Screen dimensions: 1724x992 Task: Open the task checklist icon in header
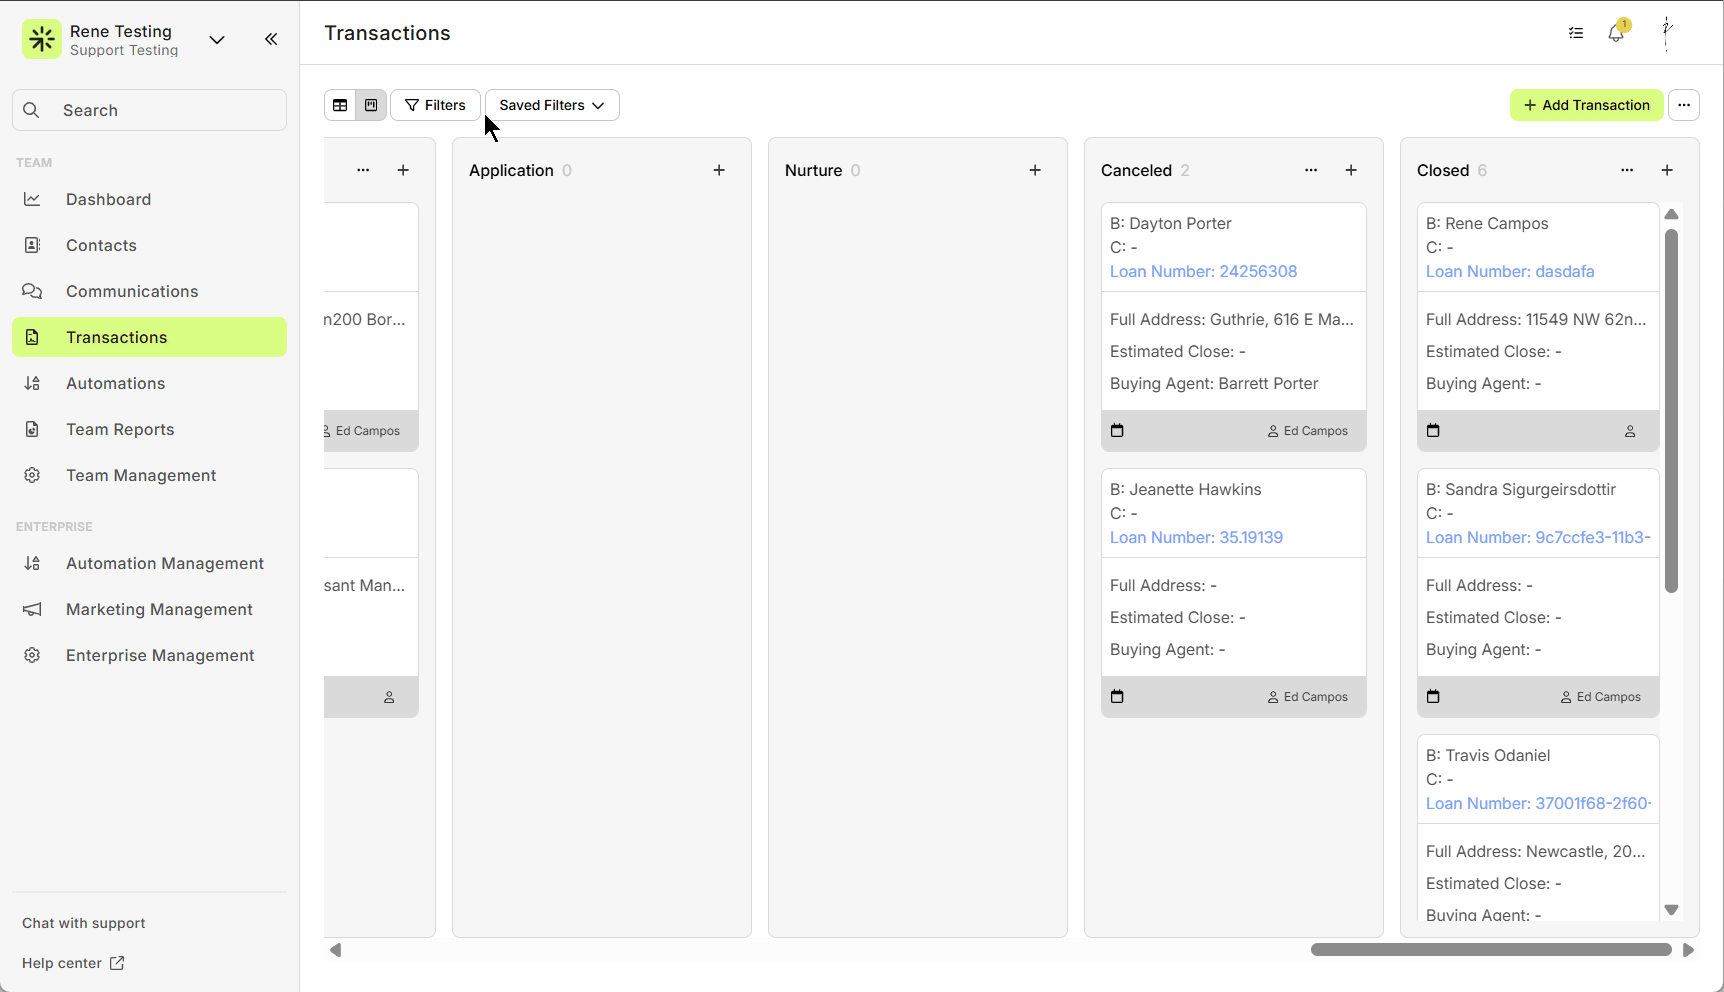tap(1576, 33)
